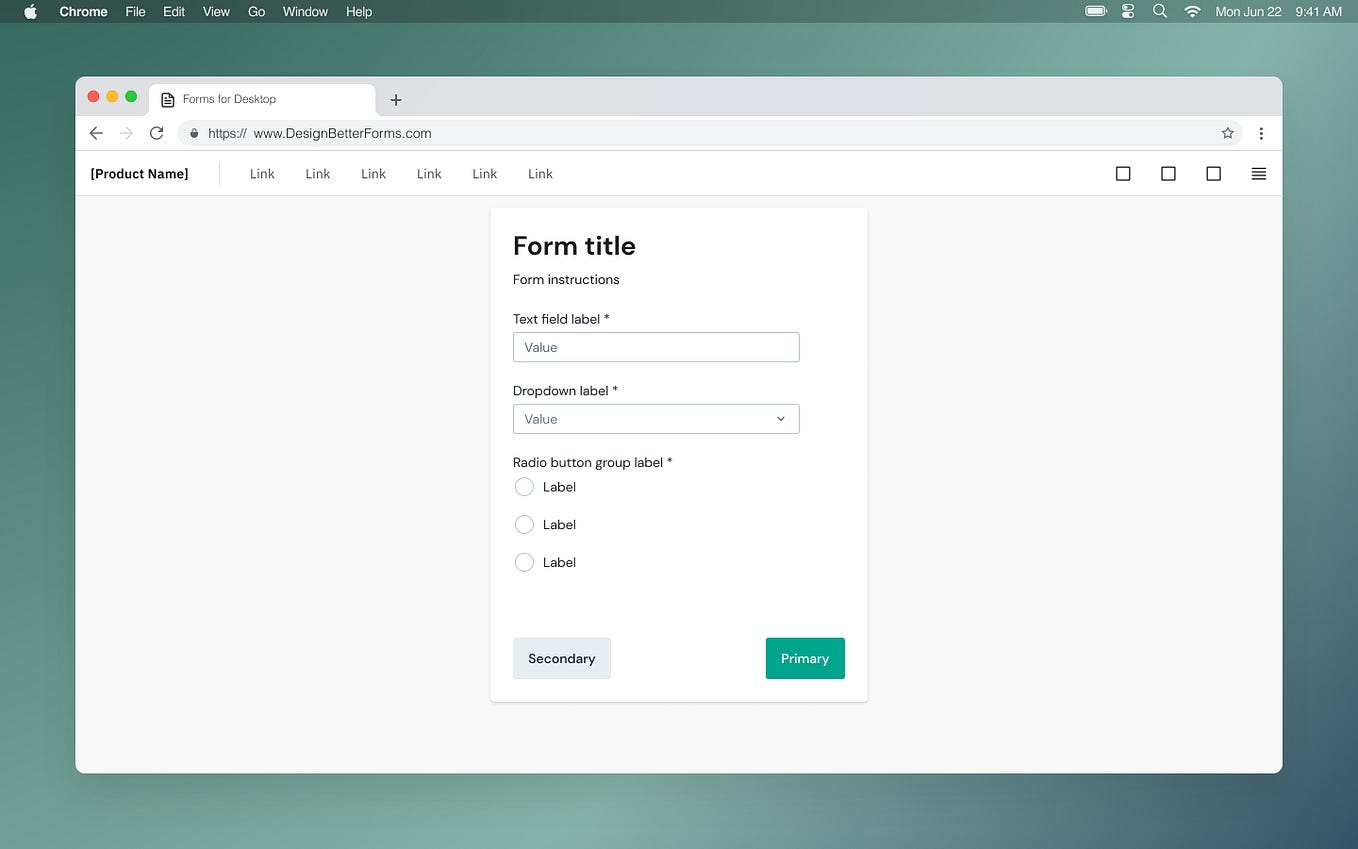Click the first square placeholder icon in the header

pos(1122,173)
